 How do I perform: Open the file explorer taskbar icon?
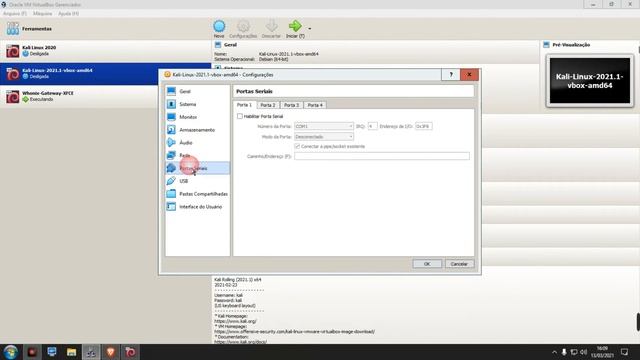tap(71, 352)
